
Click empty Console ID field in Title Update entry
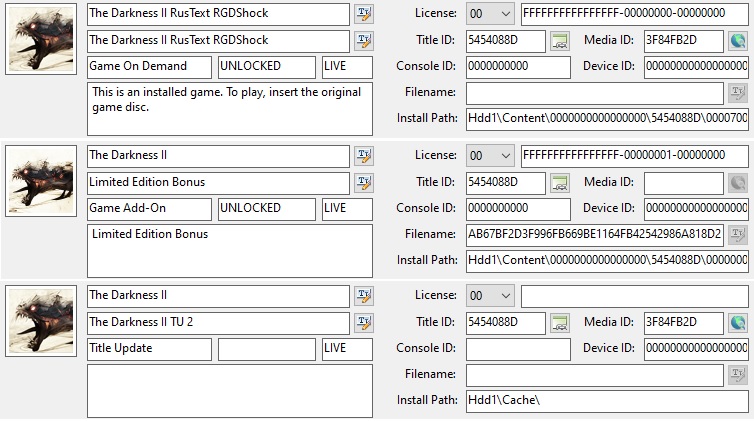pos(518,349)
